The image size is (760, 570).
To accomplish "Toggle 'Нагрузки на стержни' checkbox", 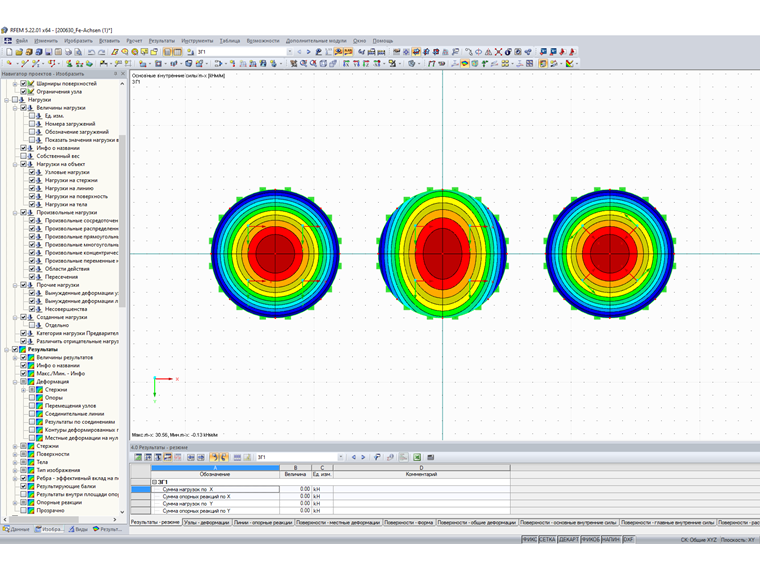I will [32, 180].
